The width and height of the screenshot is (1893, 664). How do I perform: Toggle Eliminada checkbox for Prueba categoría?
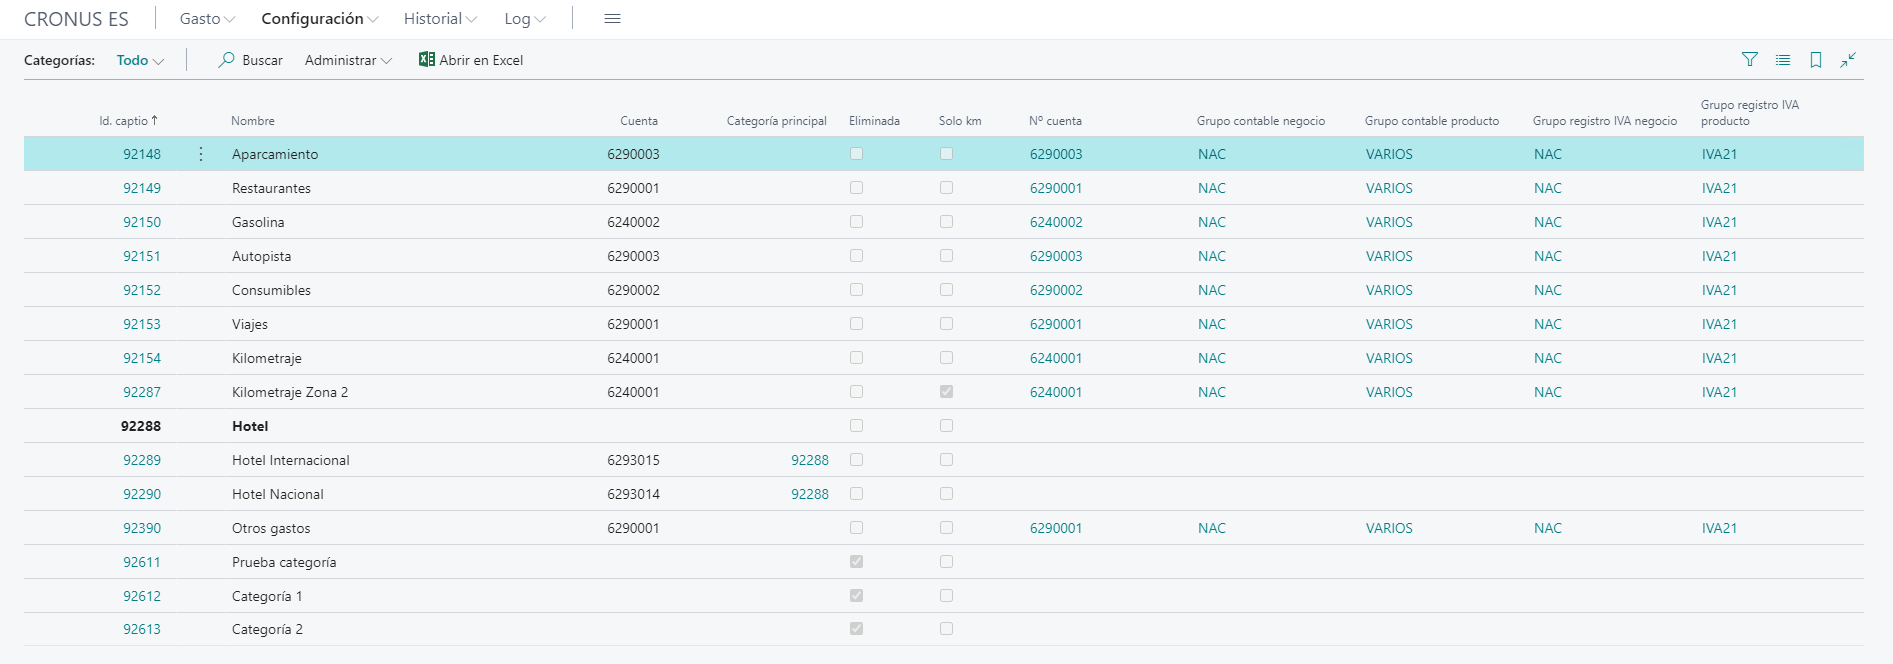coord(856,562)
